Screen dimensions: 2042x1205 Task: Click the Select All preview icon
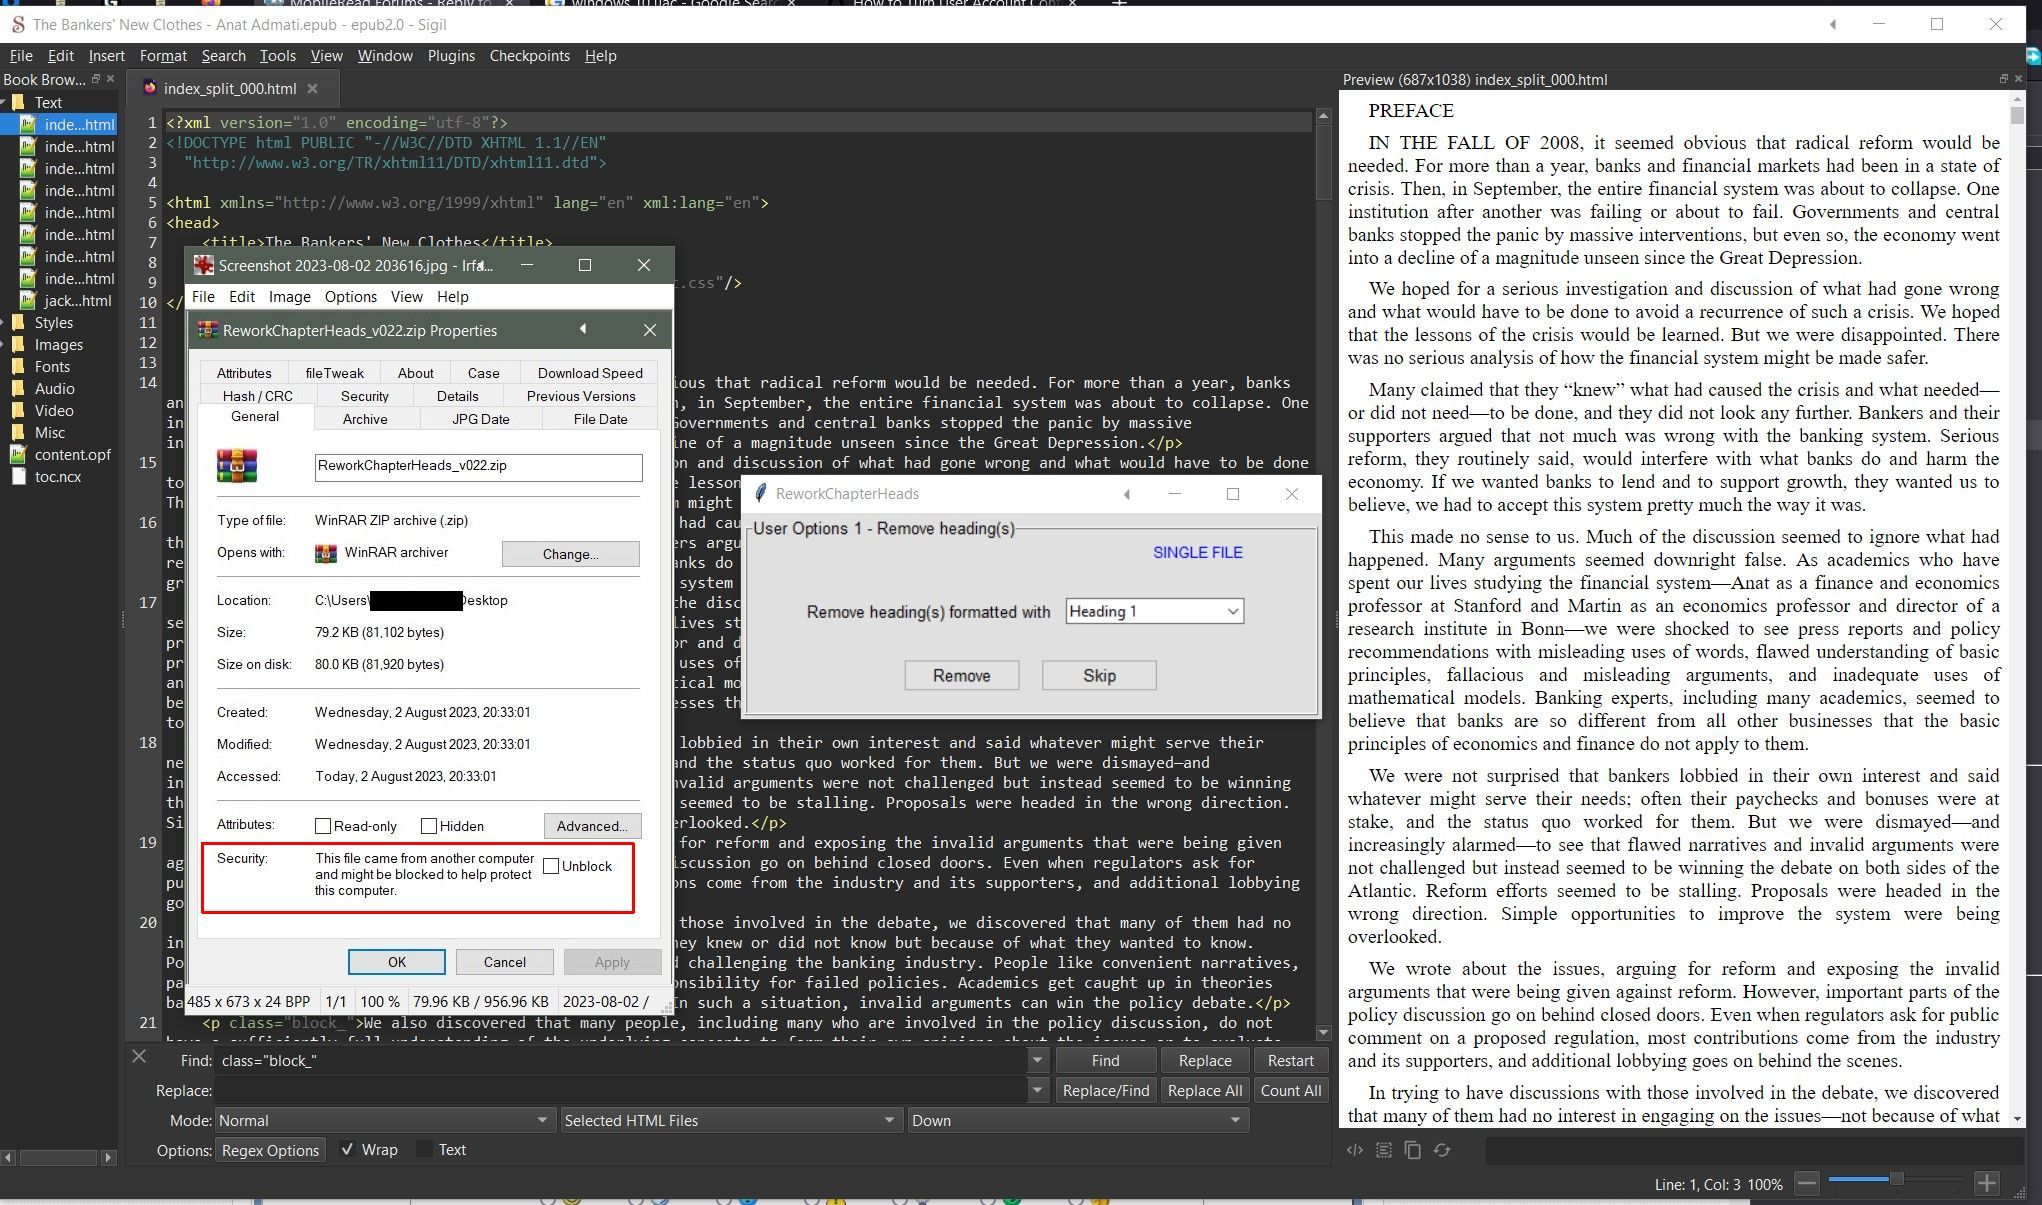pos(1384,1150)
